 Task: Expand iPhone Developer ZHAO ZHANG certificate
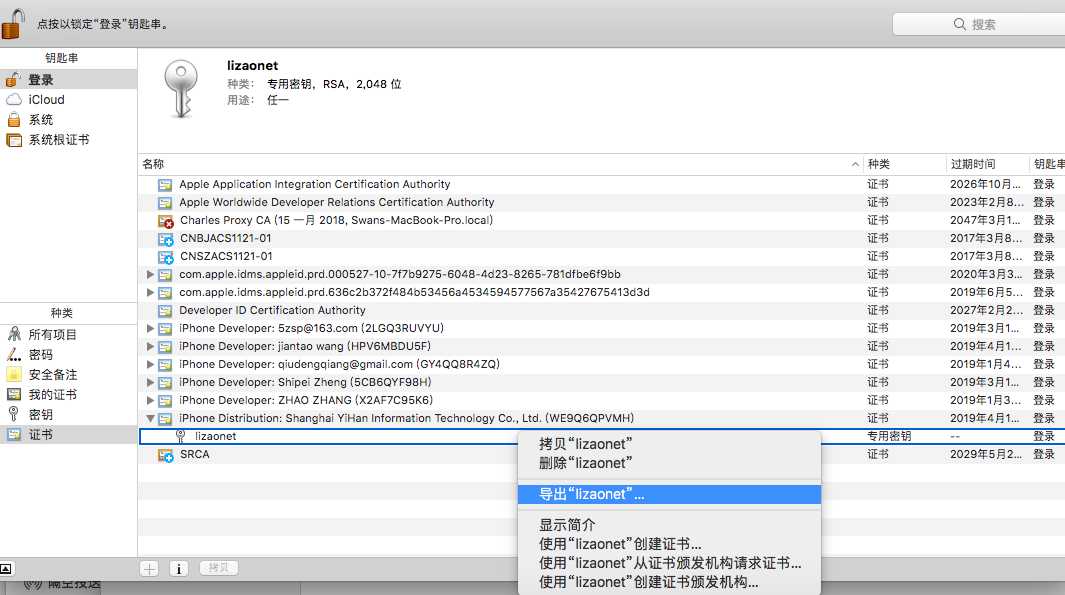(150, 400)
